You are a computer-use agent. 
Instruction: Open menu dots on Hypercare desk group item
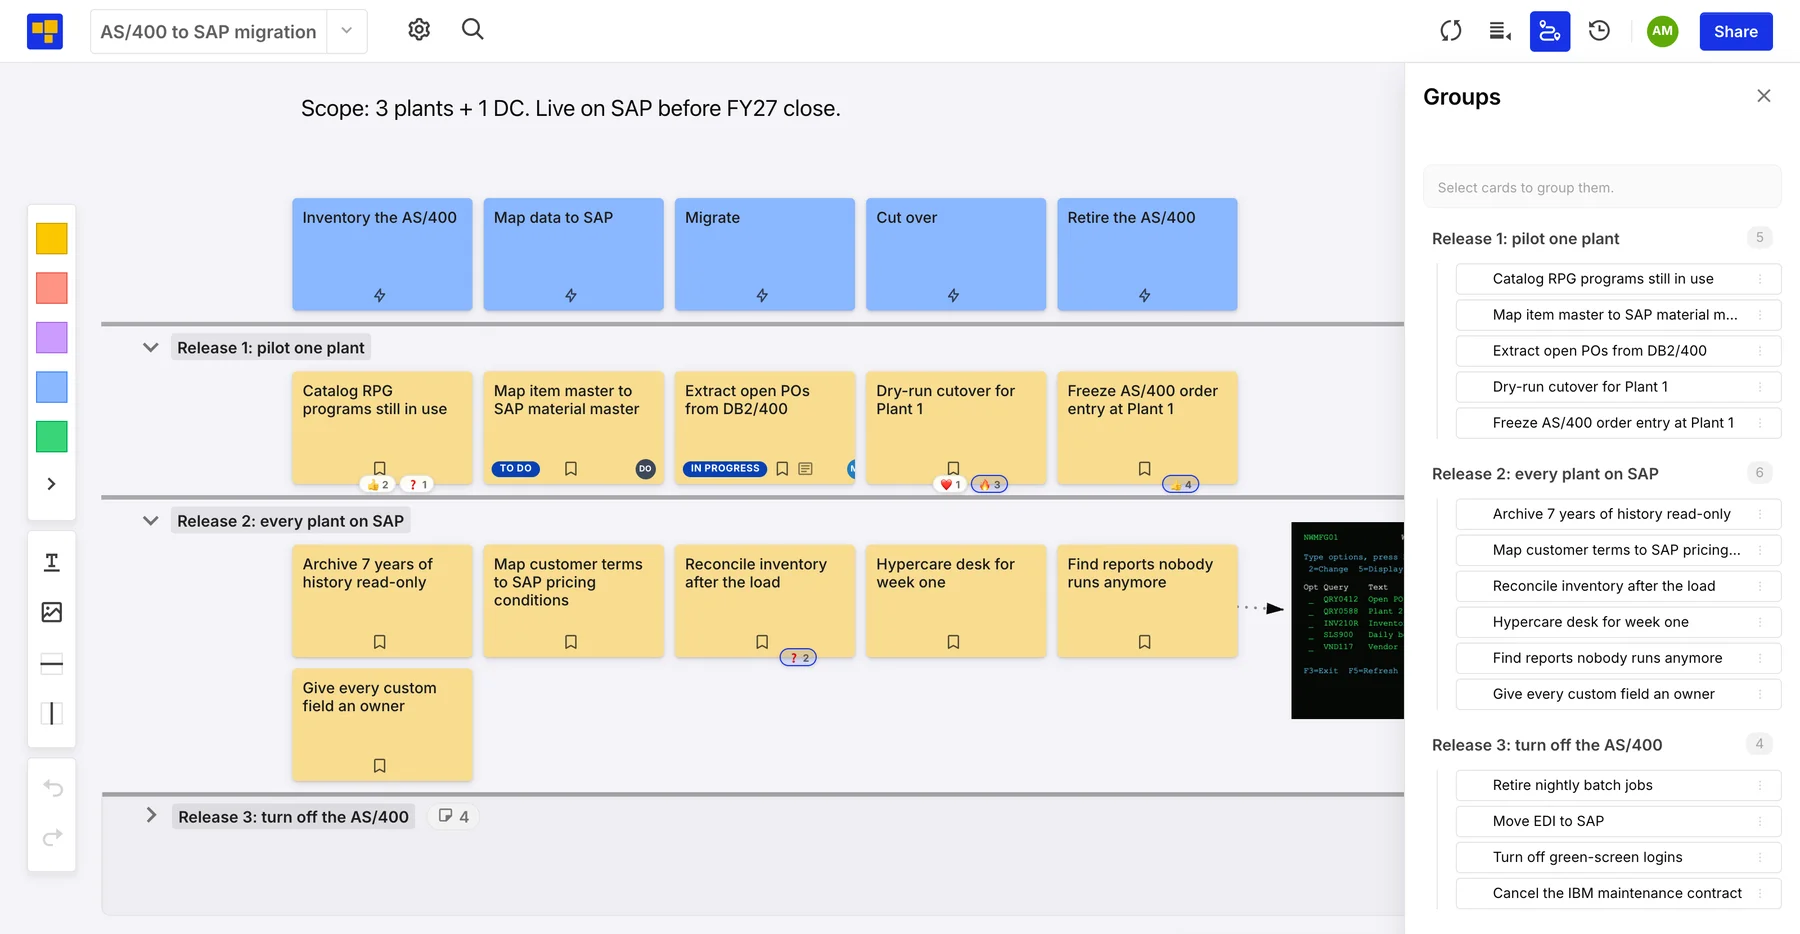[1760, 622]
